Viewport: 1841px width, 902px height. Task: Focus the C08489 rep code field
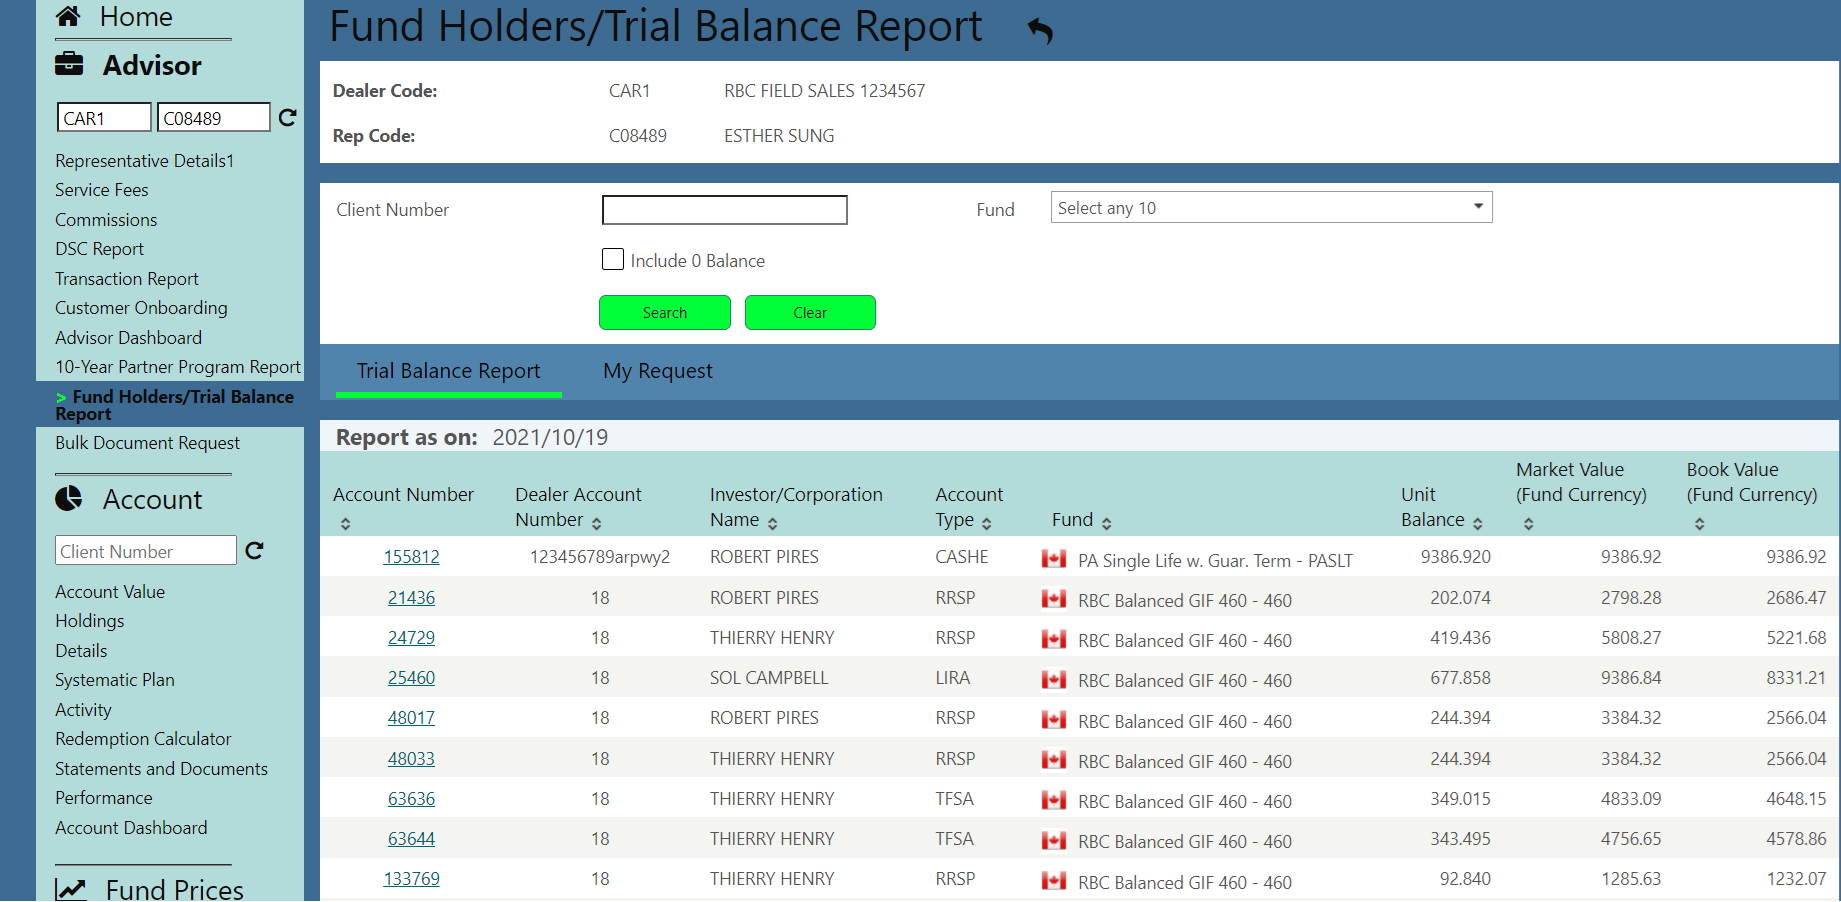pyautogui.click(x=213, y=118)
